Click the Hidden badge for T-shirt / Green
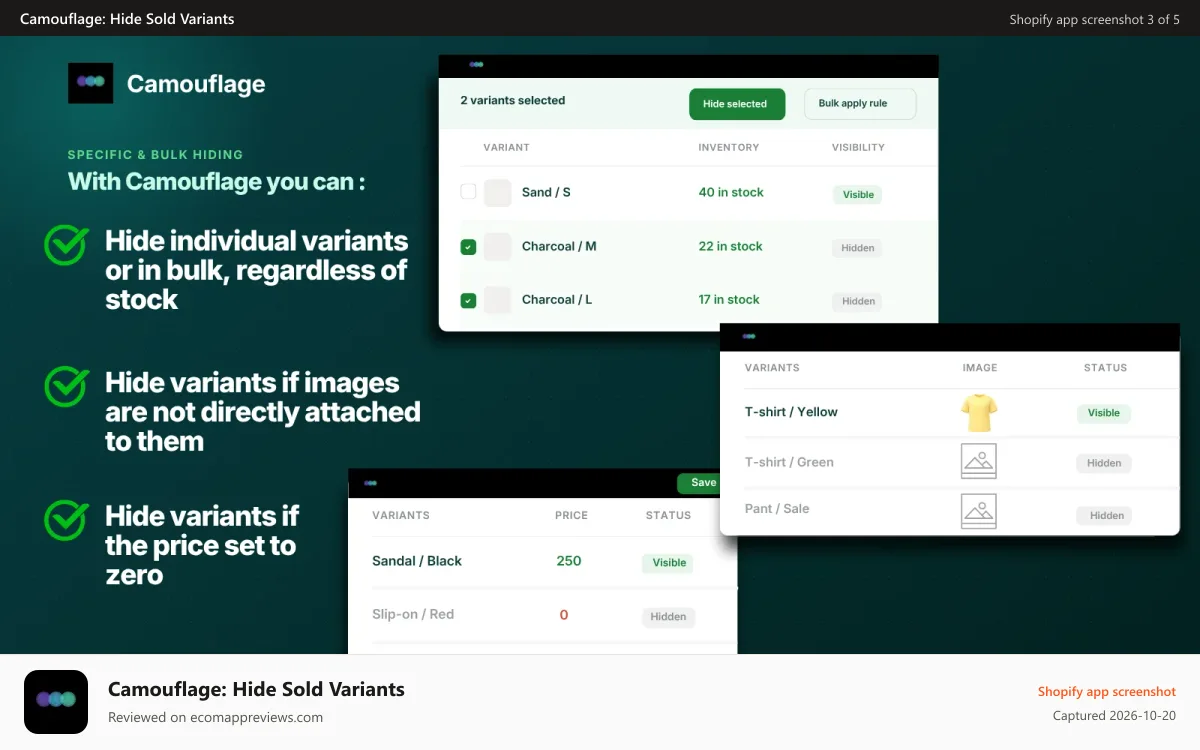The image size is (1200, 750). tap(1104, 463)
